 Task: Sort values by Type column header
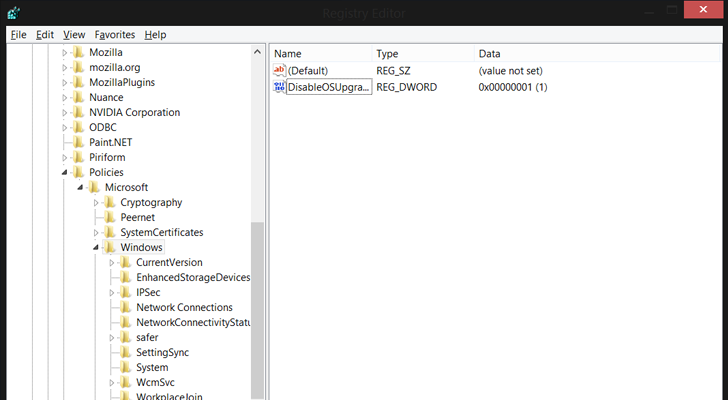(x=423, y=54)
